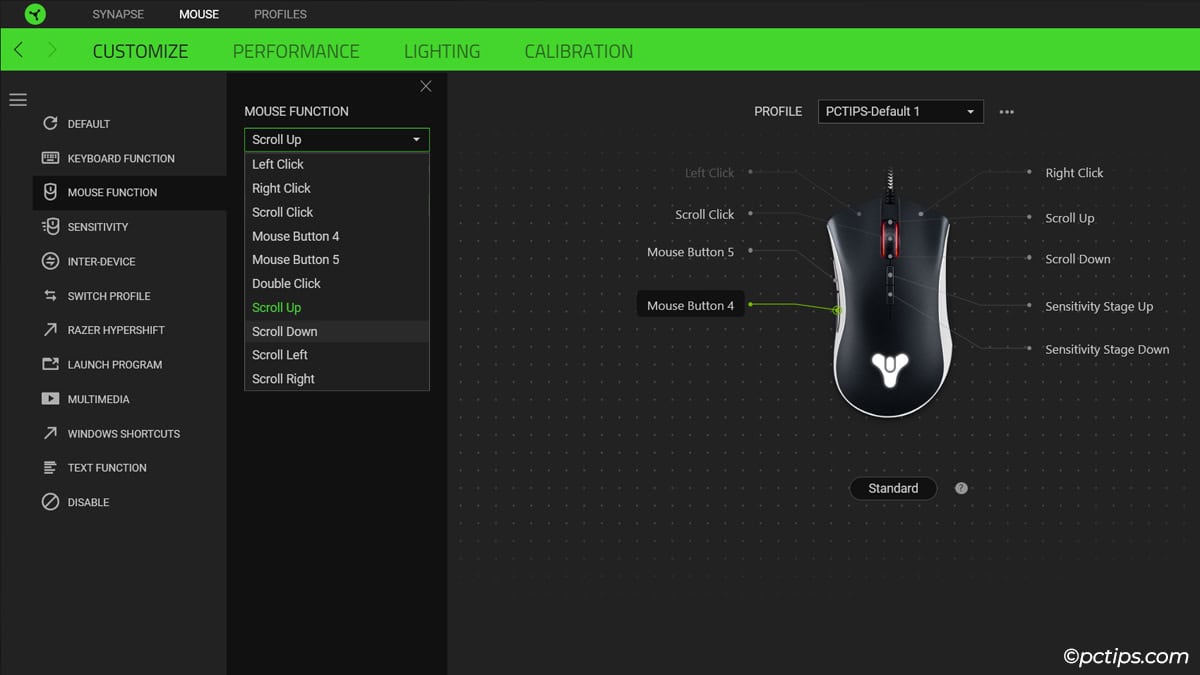This screenshot has width=1200, height=675.
Task: Choose Scroll Down from the dropdown list
Action: (285, 331)
